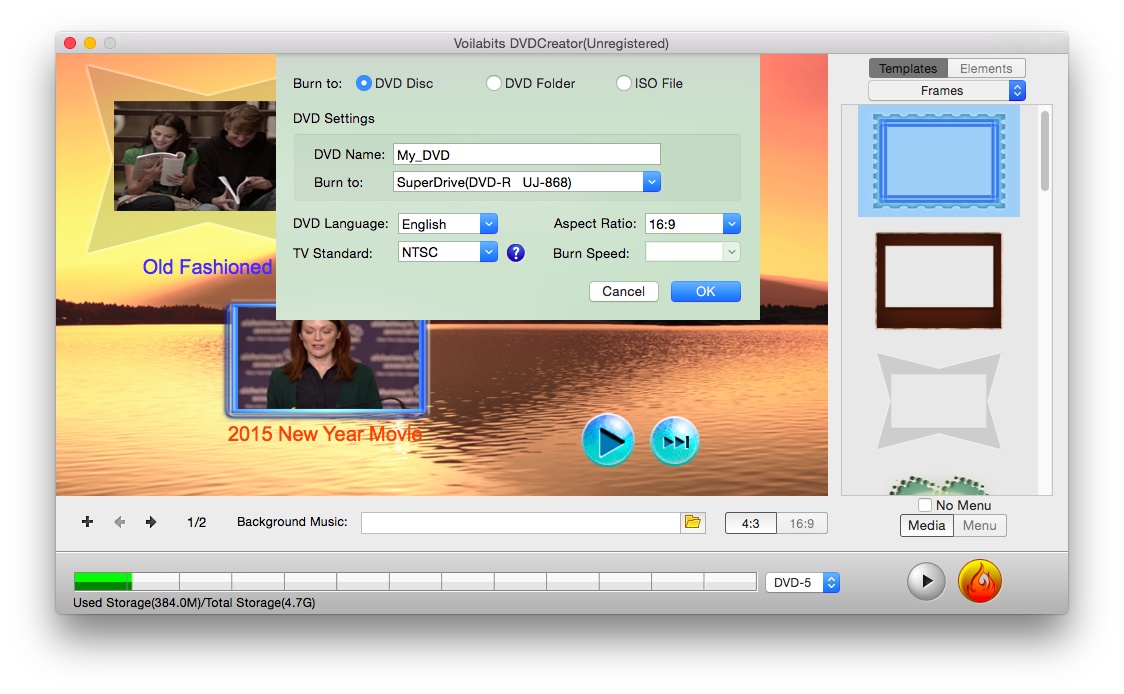
Task: Select the gray star-shaped frame template
Action: [939, 401]
